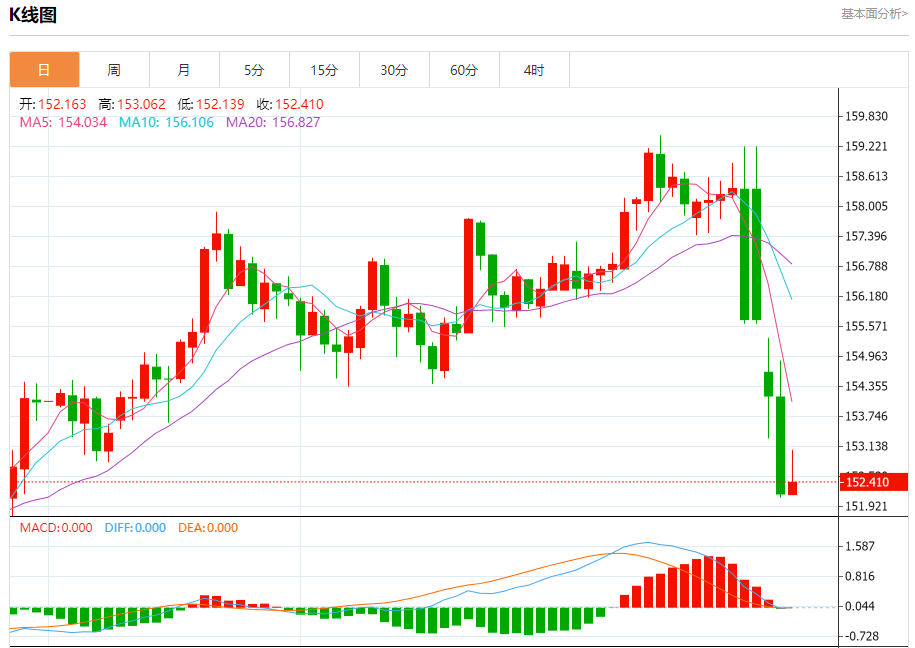915x648 pixels.
Task: Open the 5分 interval tab
Action: tap(254, 70)
